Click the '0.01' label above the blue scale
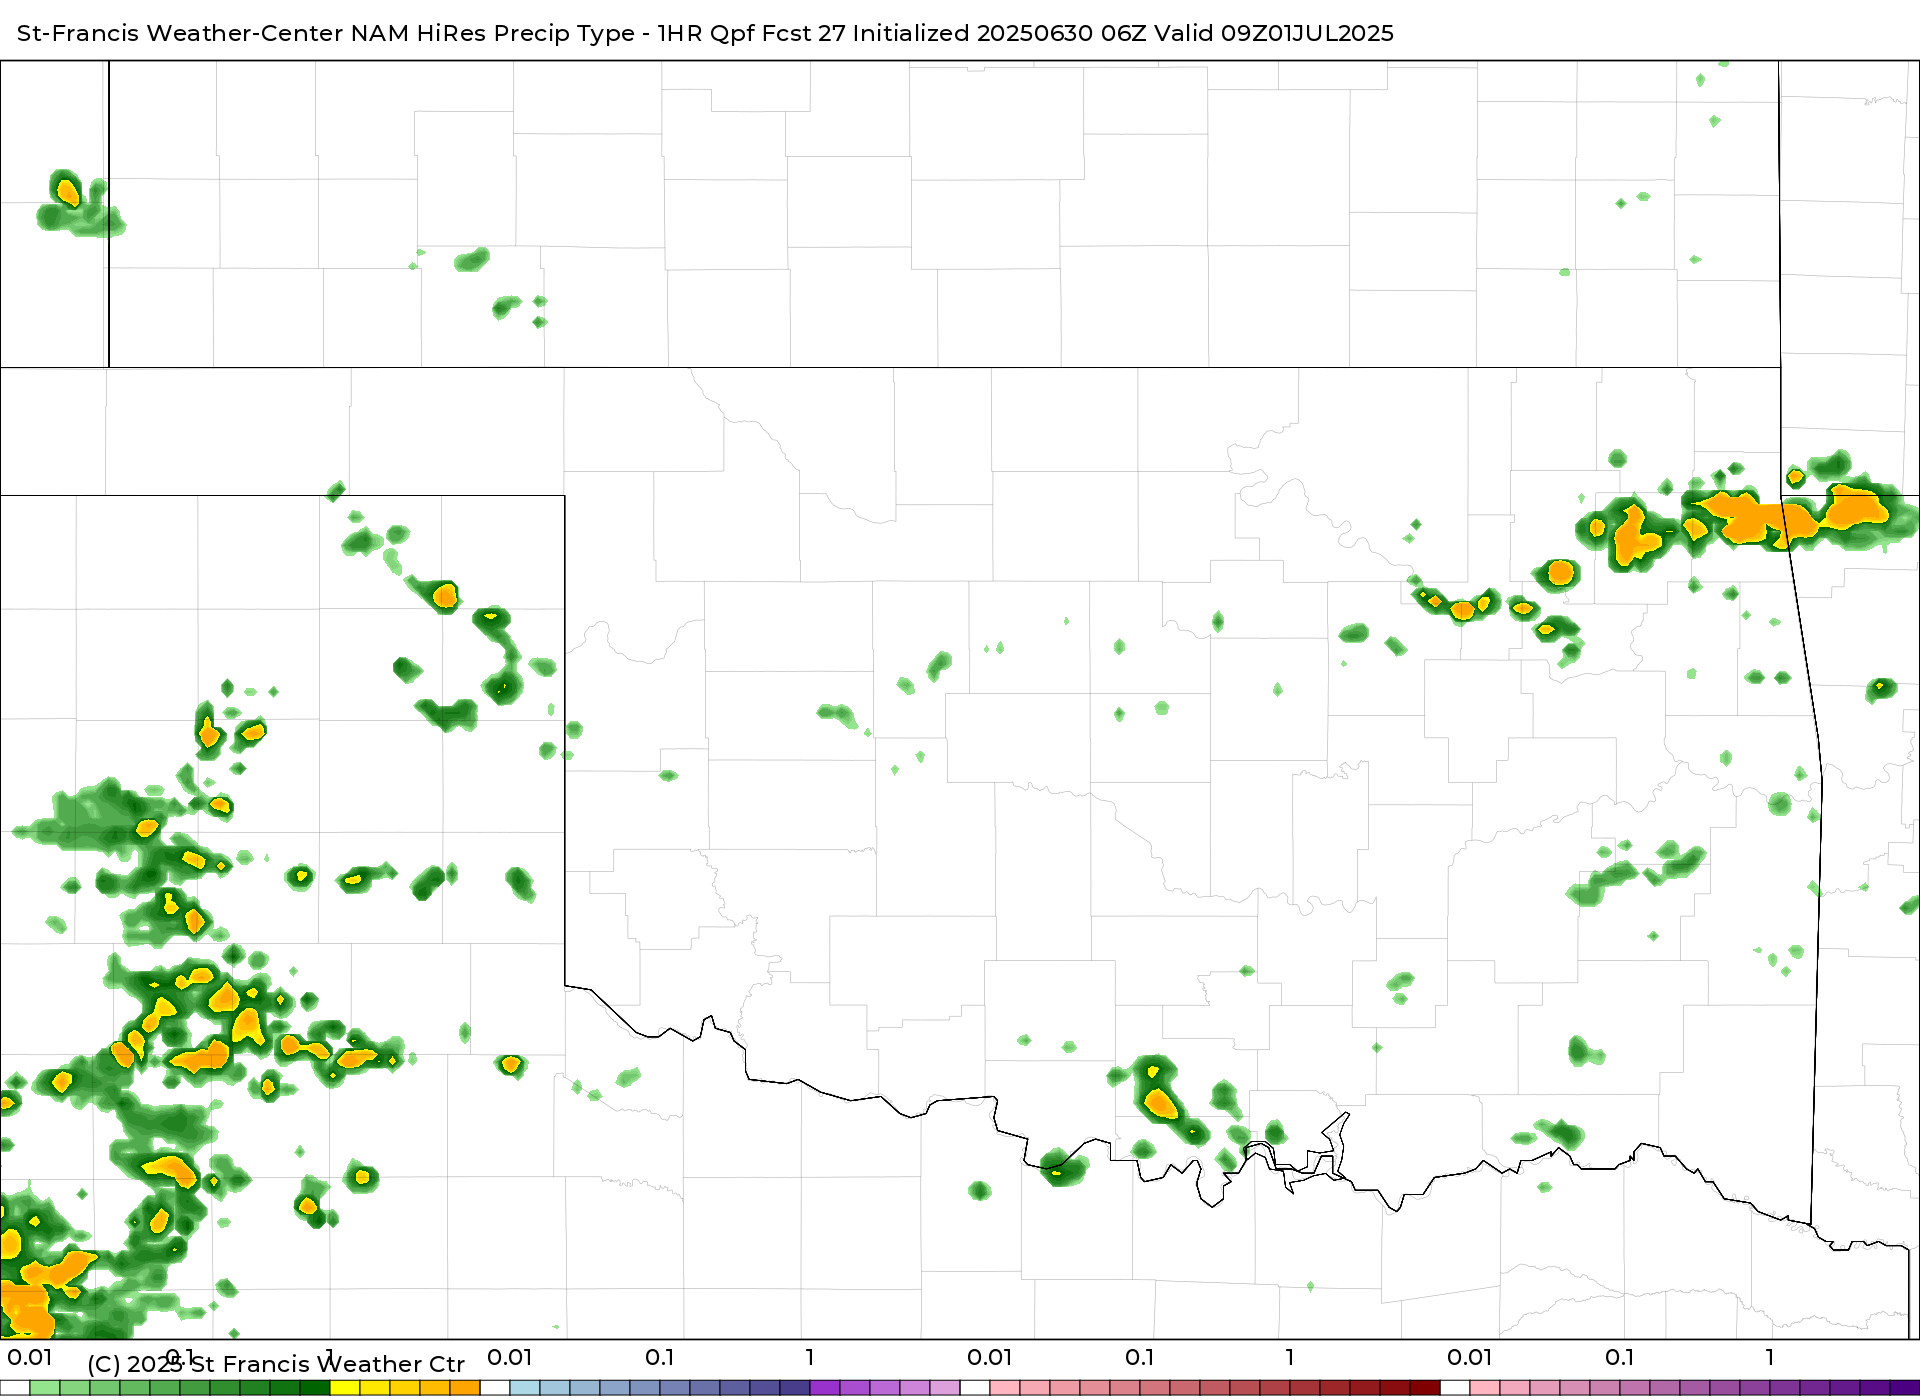 click(x=510, y=1357)
